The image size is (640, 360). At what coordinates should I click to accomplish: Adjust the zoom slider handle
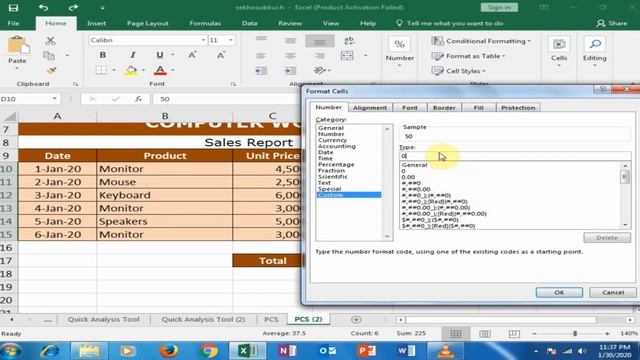click(x=575, y=333)
